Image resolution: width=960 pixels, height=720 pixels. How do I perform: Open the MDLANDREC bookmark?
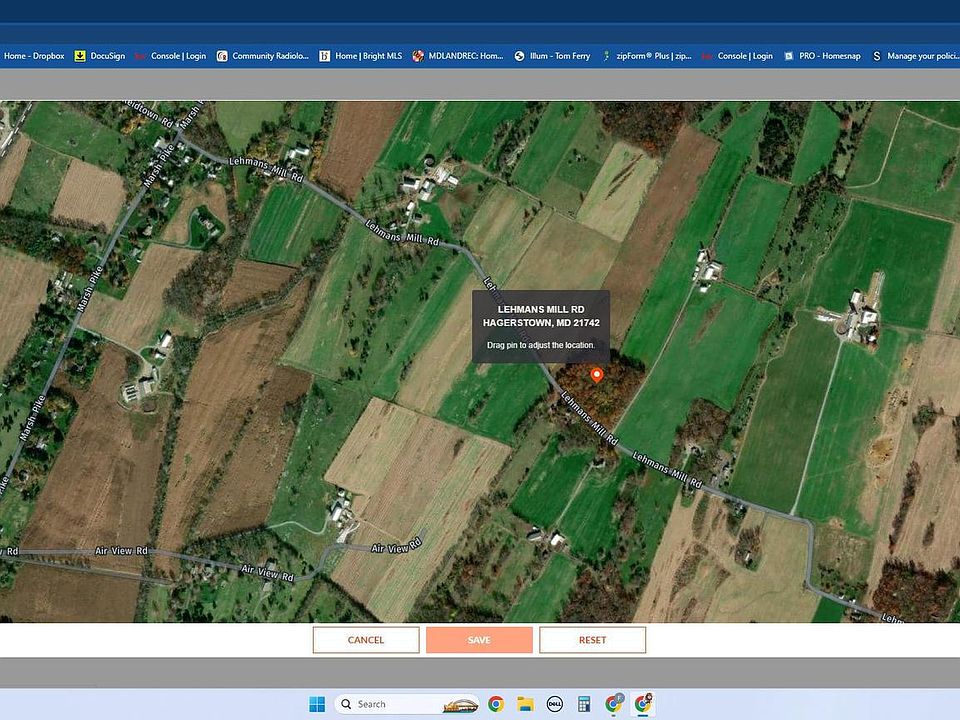coord(458,56)
